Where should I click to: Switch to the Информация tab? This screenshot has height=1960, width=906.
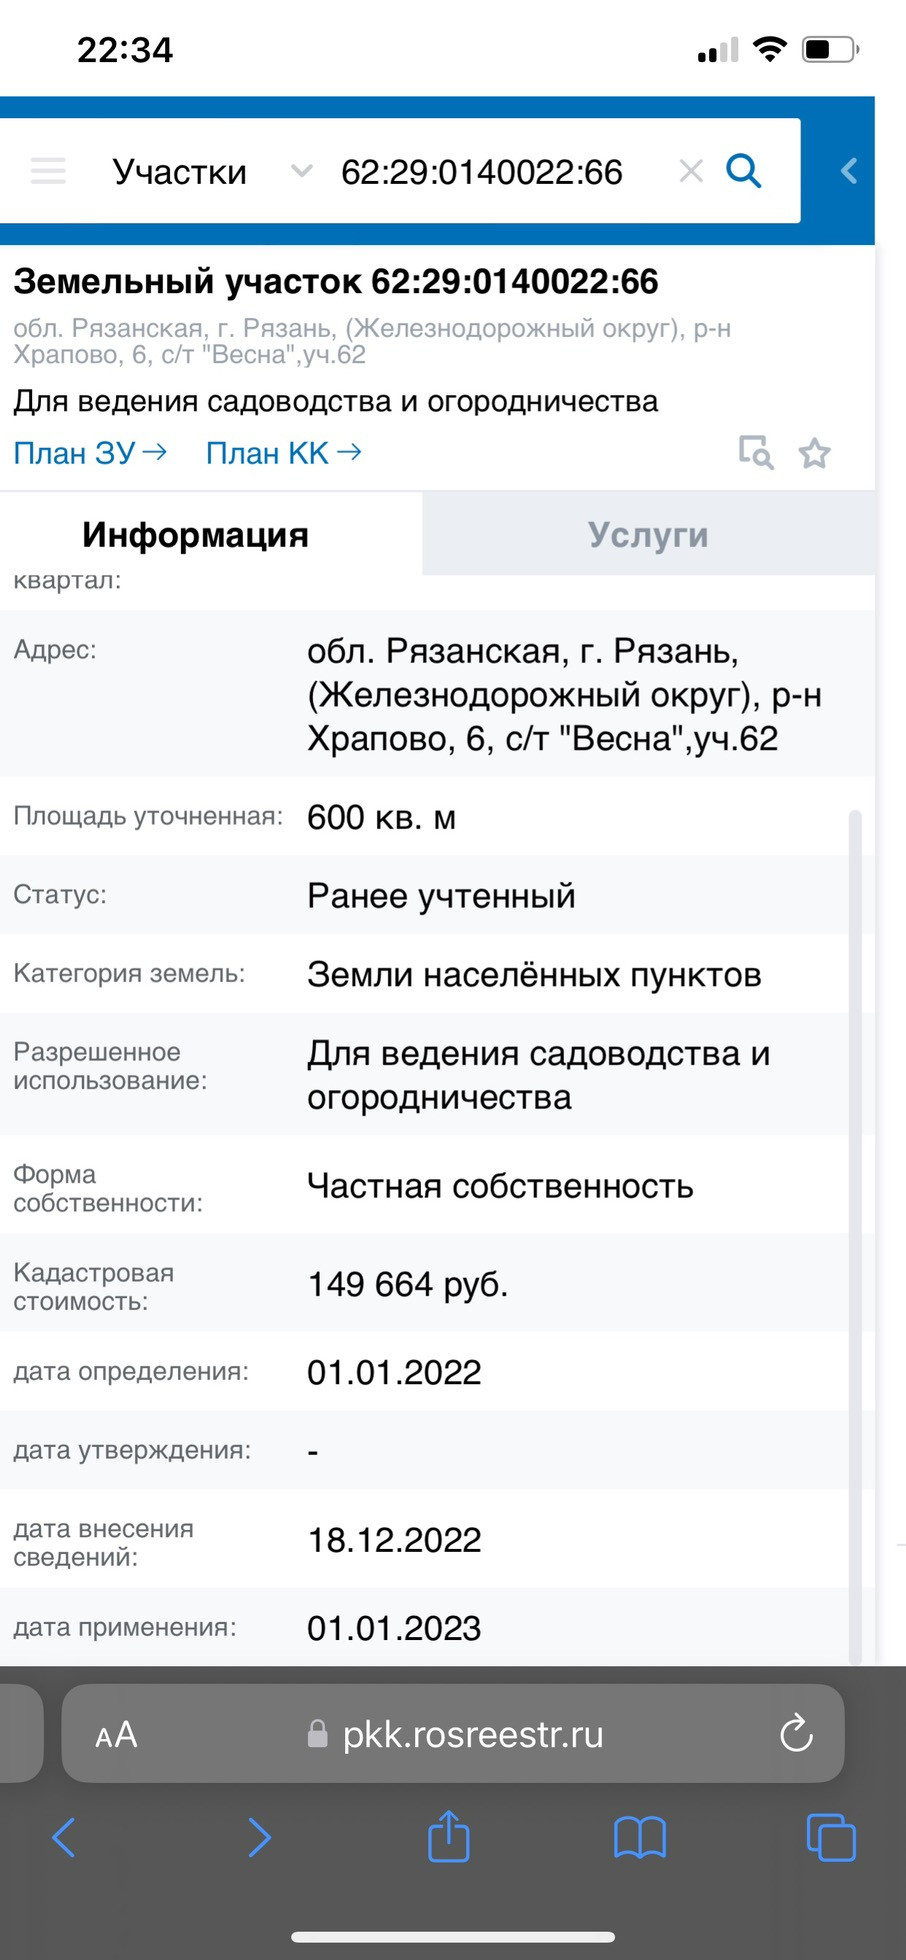pyautogui.click(x=195, y=535)
